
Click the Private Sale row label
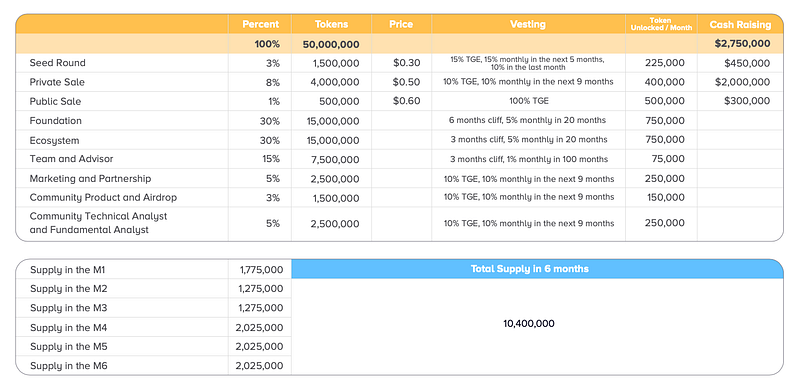(57, 82)
